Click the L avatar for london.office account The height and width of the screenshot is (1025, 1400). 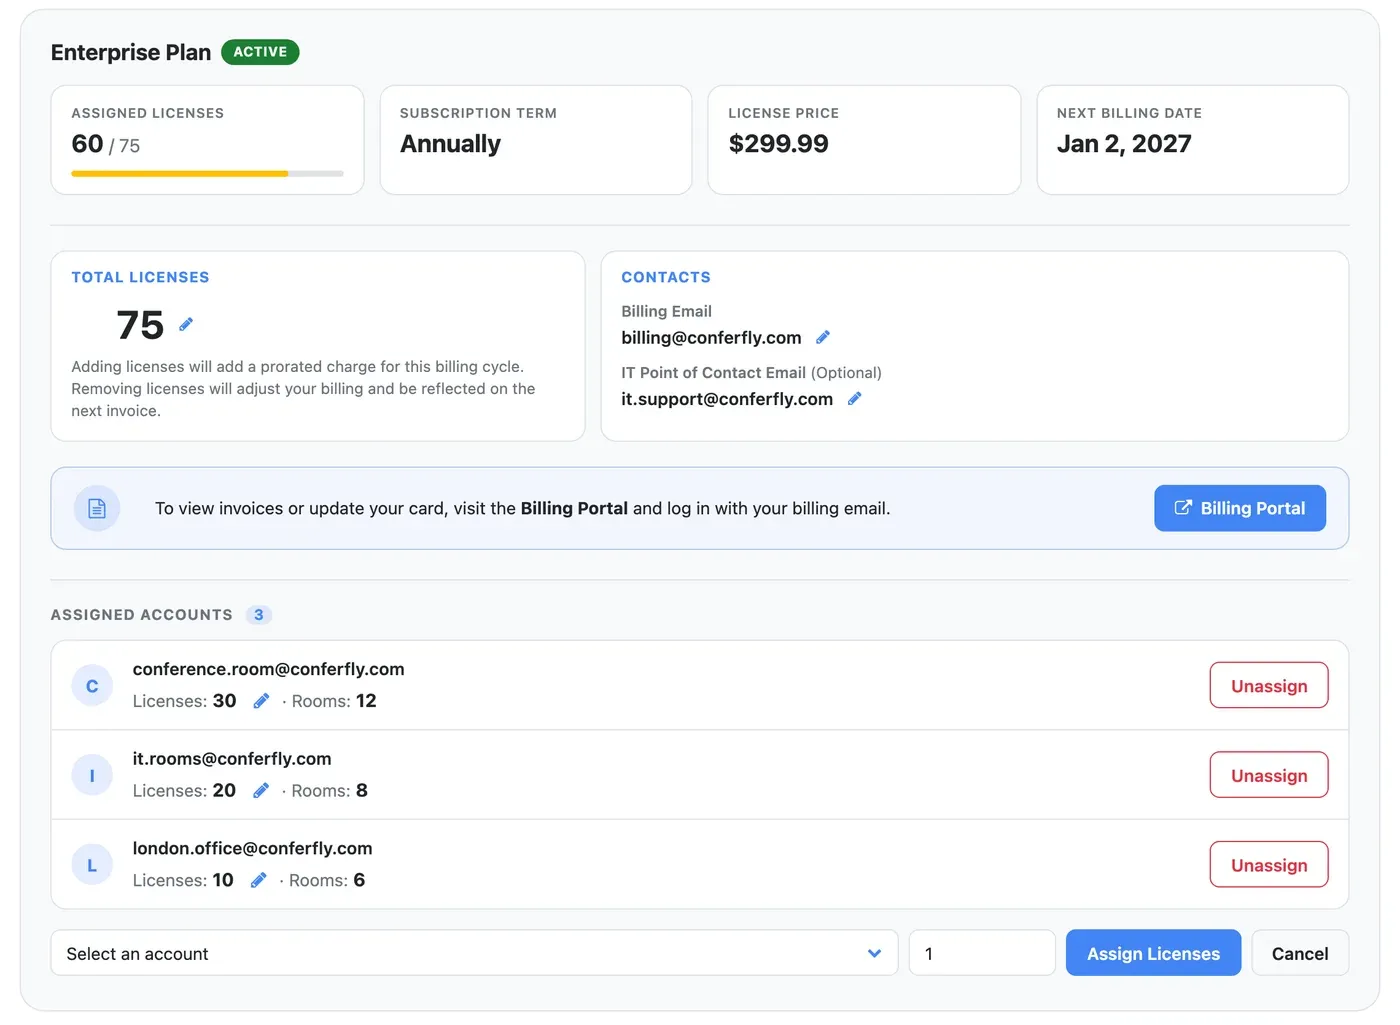92,865
